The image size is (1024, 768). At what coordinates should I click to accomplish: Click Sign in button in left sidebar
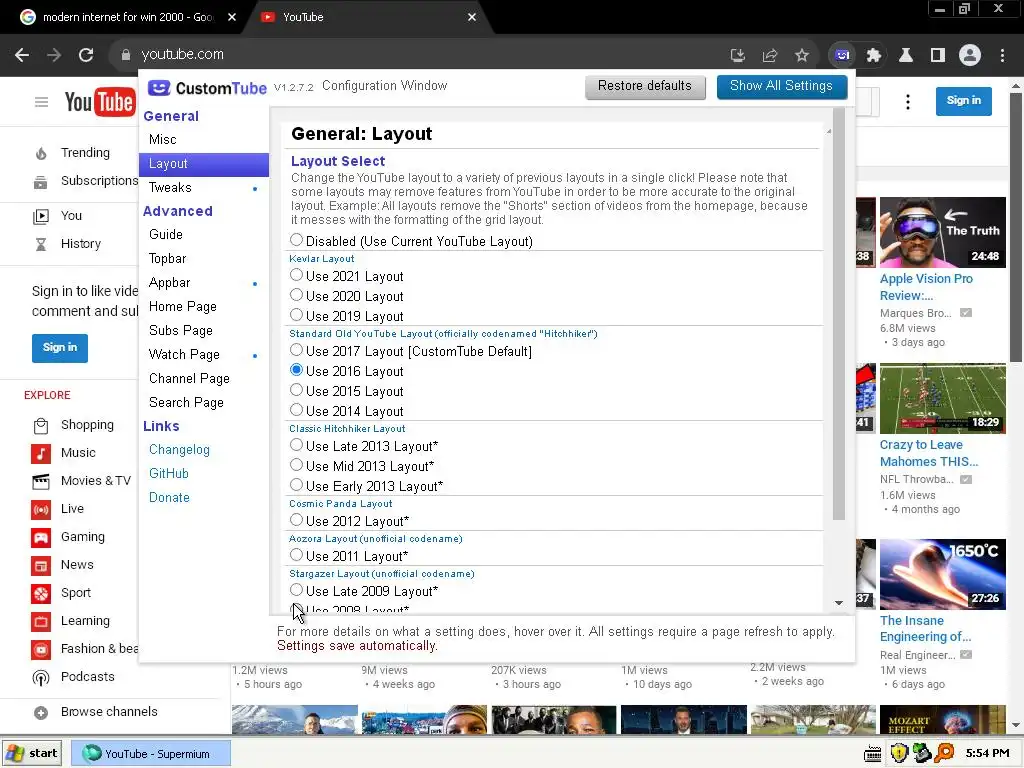tap(59, 348)
